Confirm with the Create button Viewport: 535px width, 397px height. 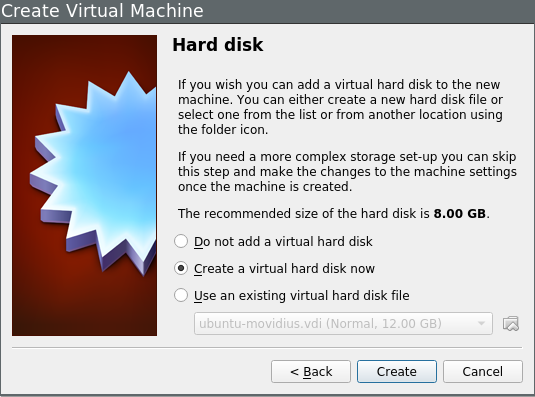pos(397,371)
